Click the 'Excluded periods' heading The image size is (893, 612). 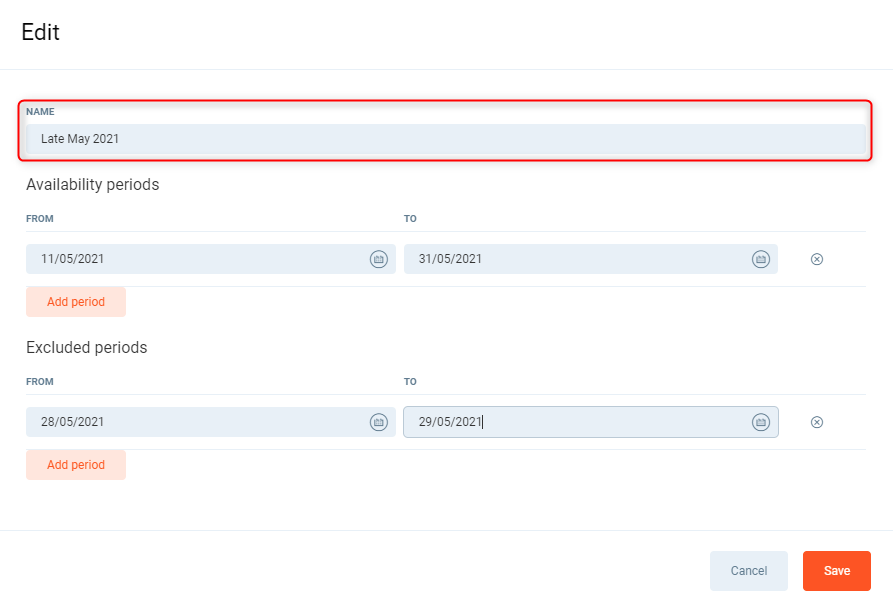tap(87, 348)
